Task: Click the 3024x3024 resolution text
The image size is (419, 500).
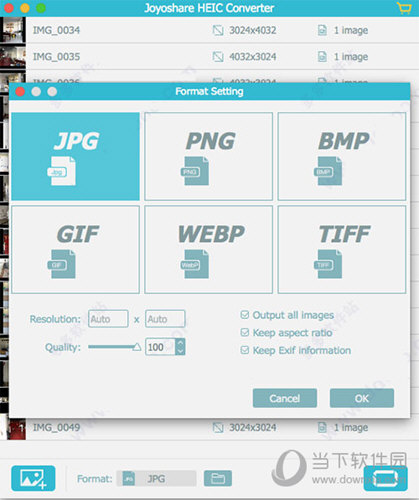Action: tap(253, 428)
